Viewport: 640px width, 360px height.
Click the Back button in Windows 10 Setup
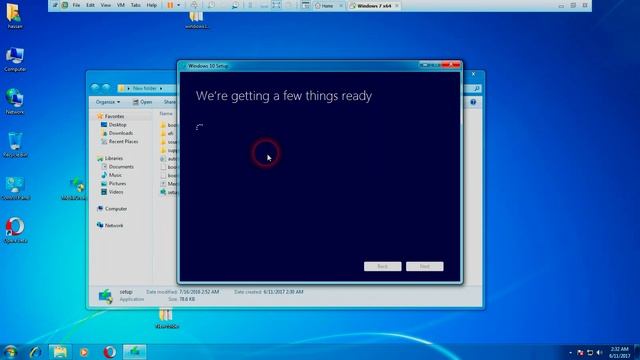pos(382,266)
